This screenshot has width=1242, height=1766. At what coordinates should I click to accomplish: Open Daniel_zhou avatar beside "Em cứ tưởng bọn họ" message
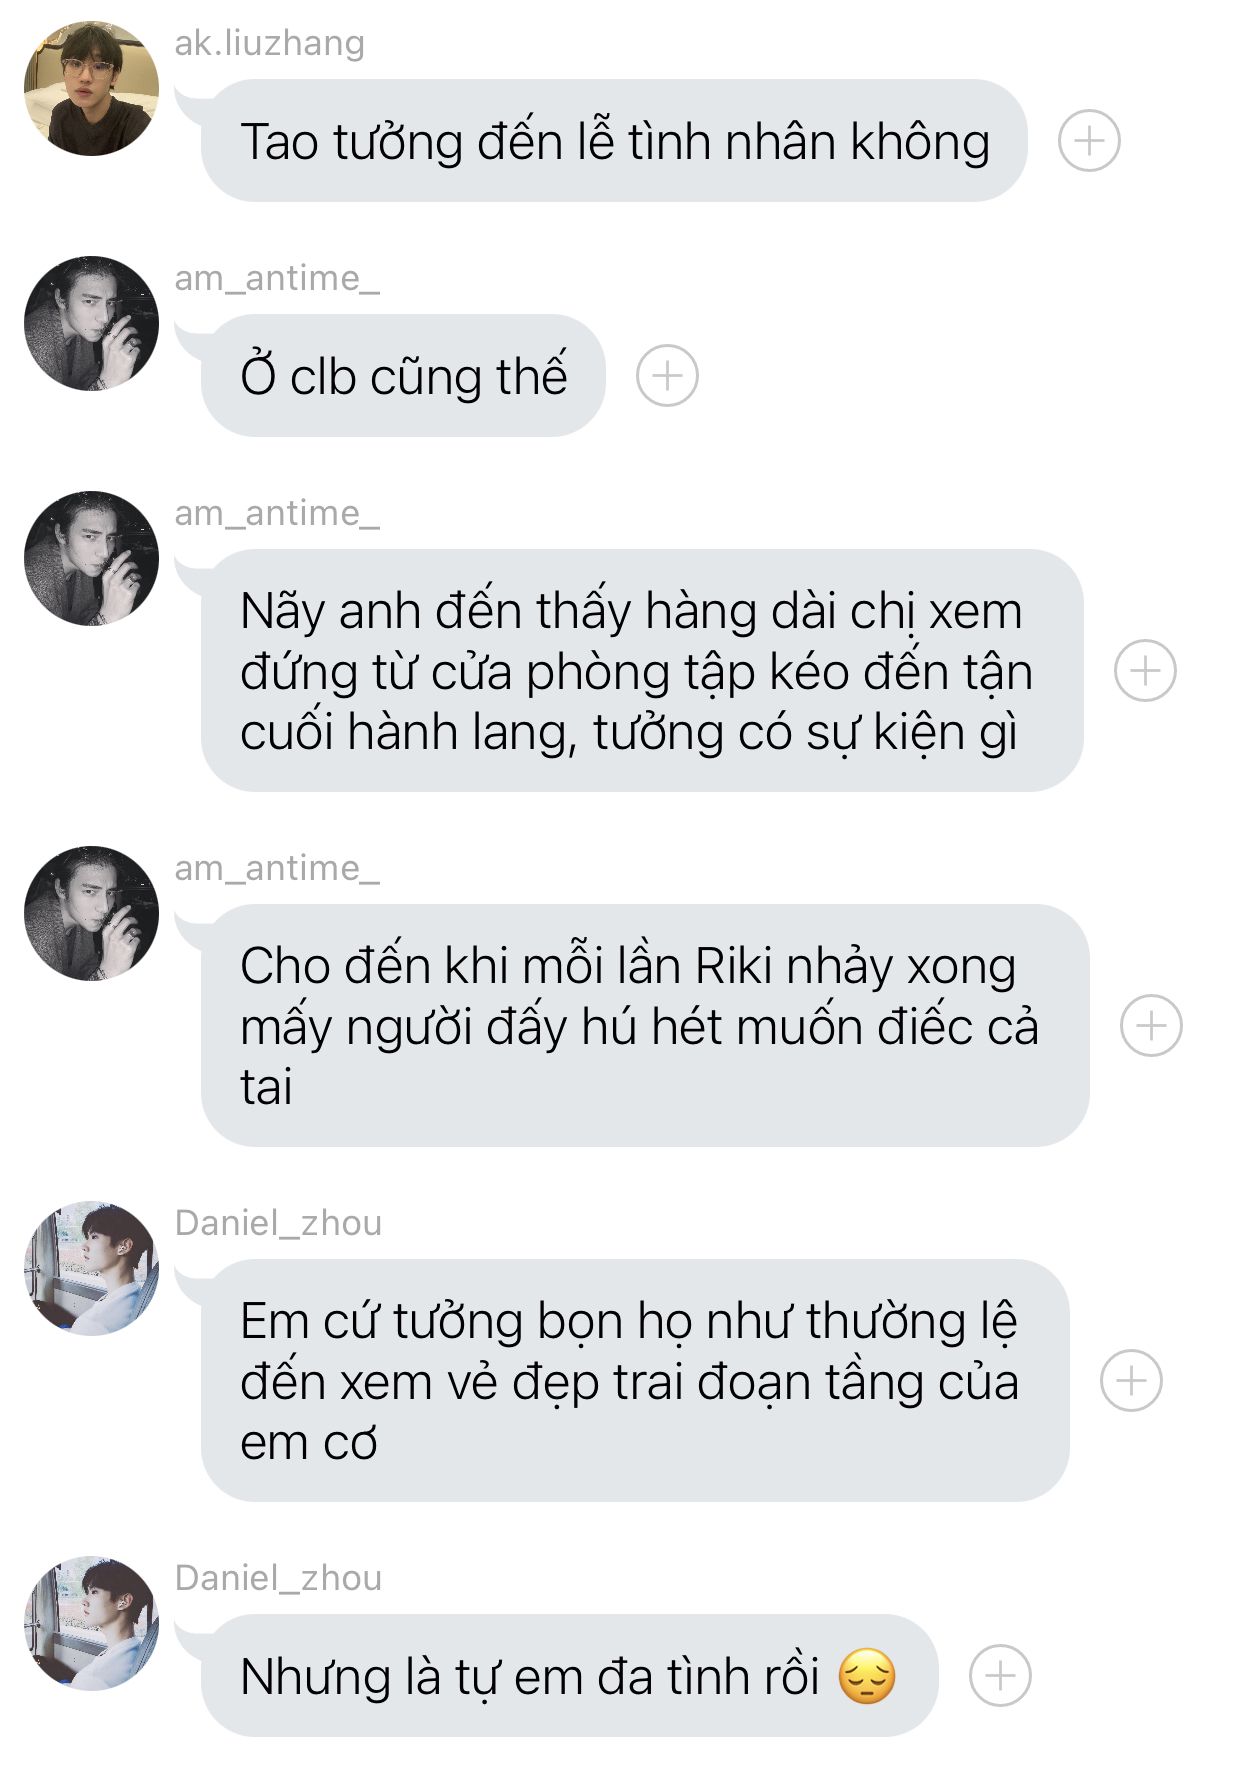91,1269
